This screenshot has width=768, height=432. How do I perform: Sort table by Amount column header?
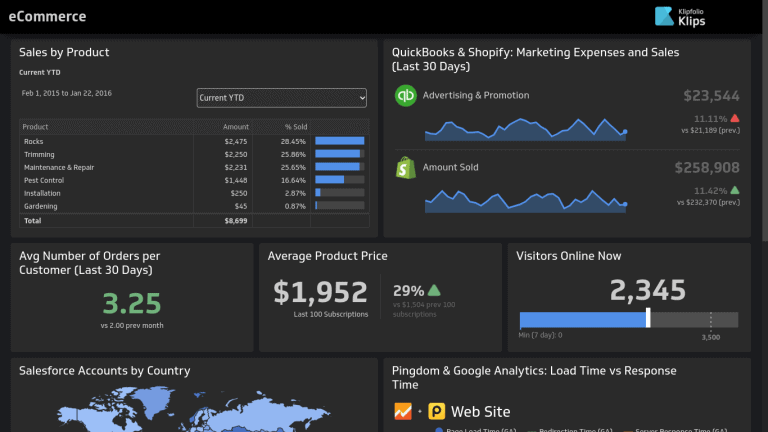pyautogui.click(x=235, y=127)
